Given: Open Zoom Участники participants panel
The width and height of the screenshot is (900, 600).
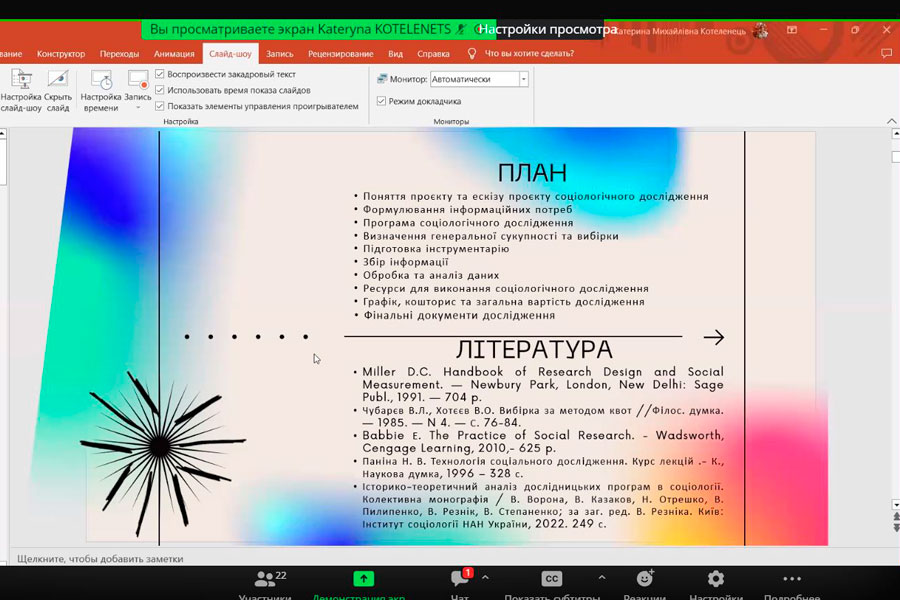Looking at the screenshot, I should 265,584.
